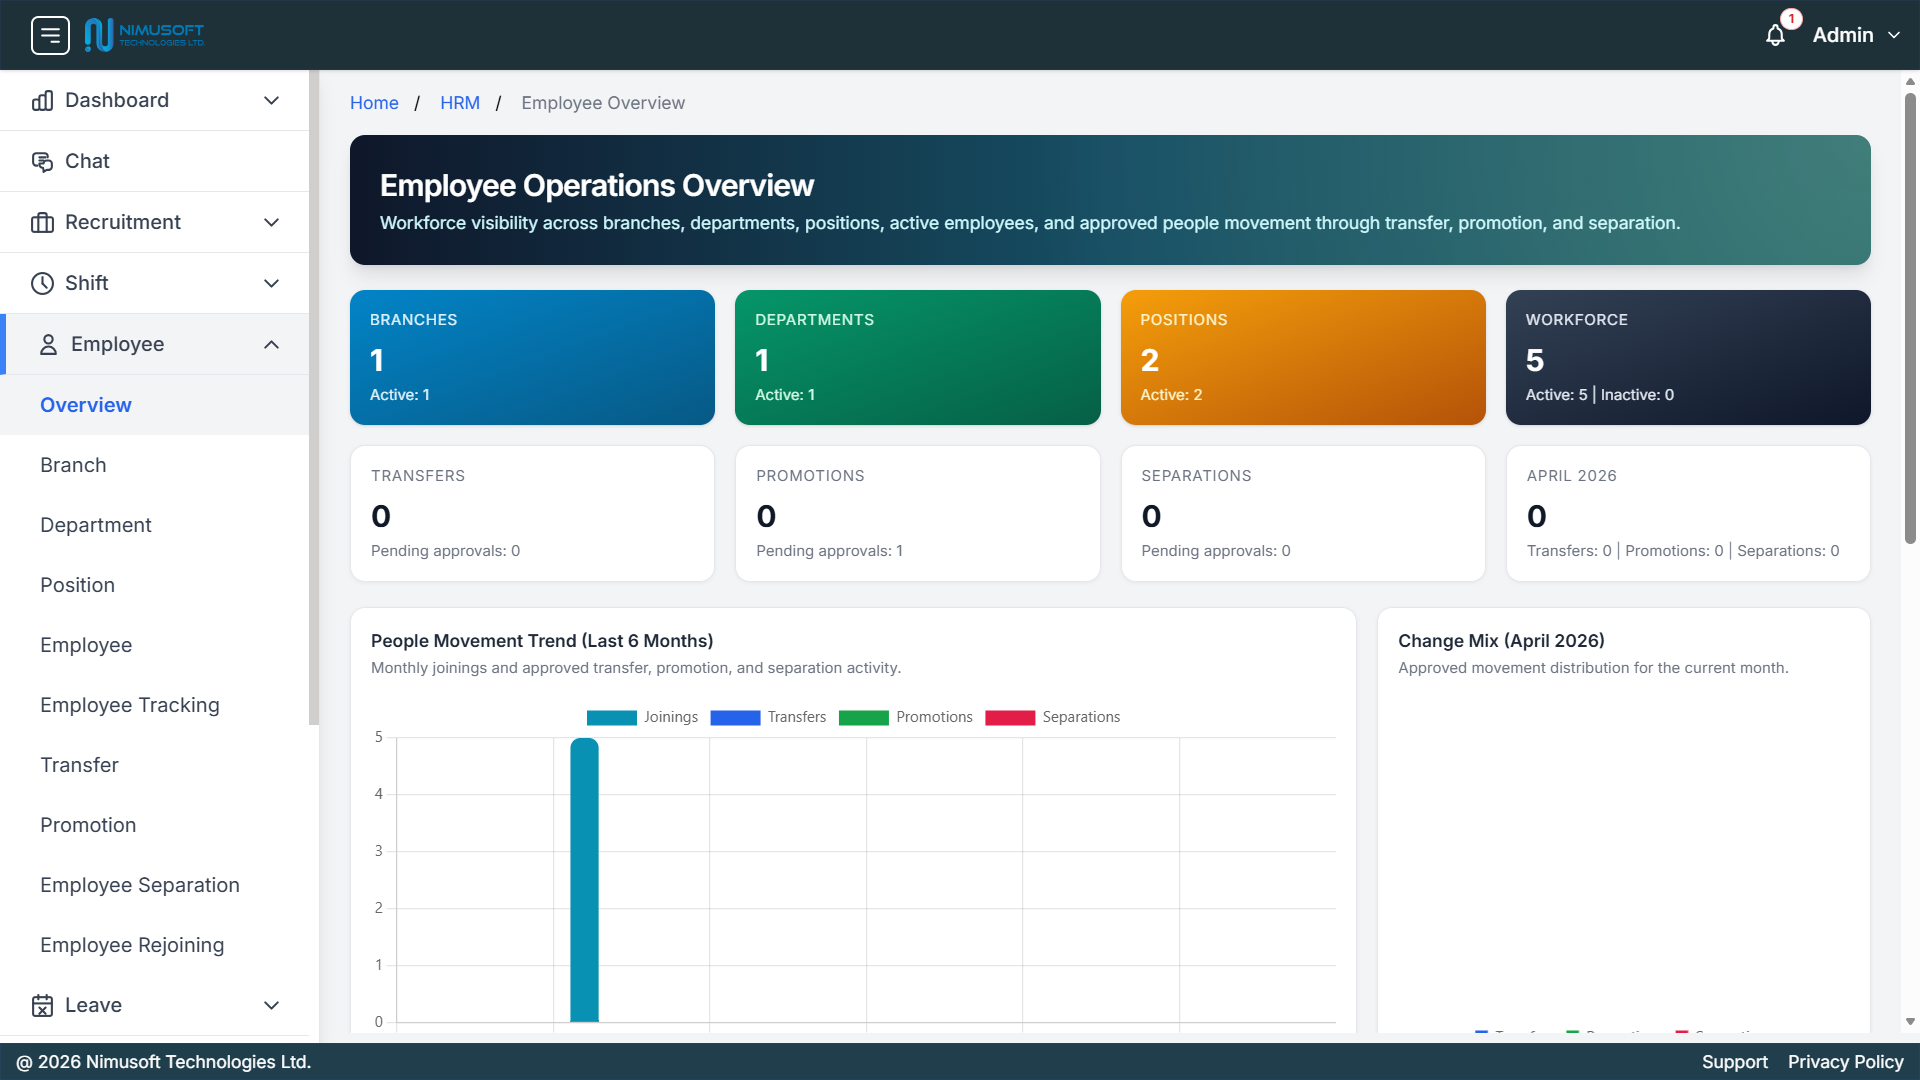The height and width of the screenshot is (1080, 1920).
Task: Hide Transfers data via chart legend
Action: point(769,717)
